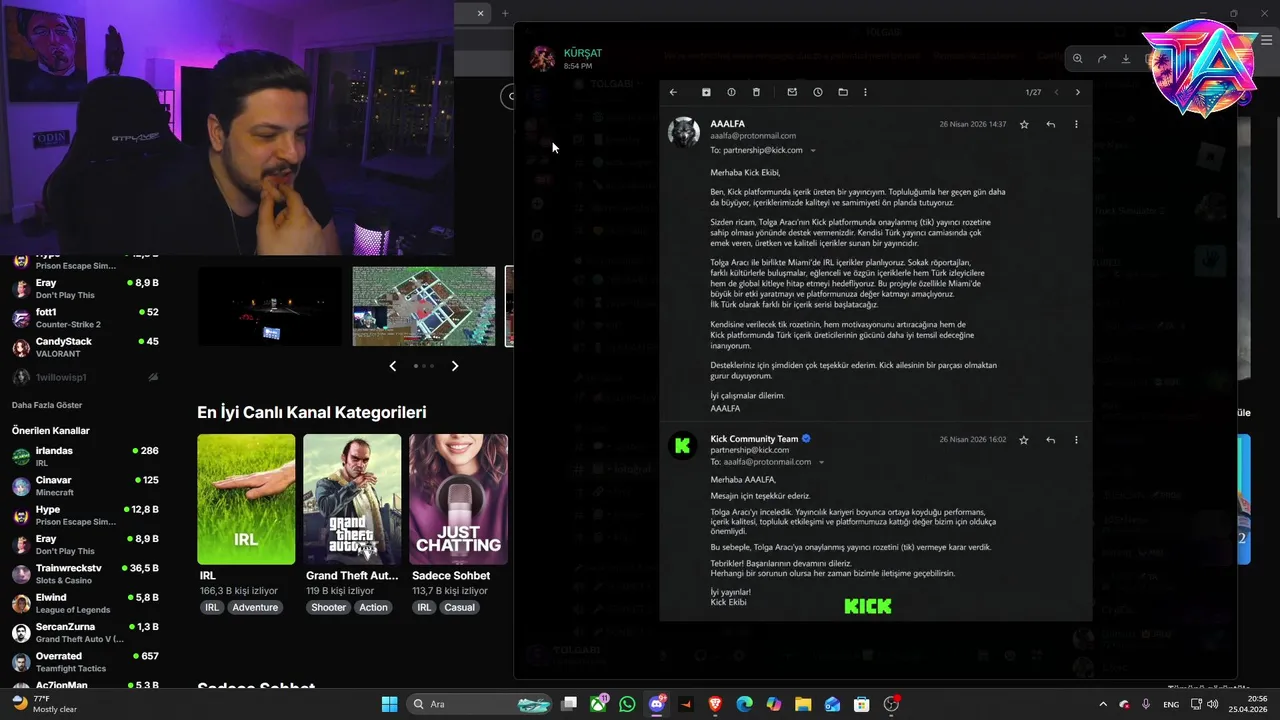Go back in Kick carousel with left arrow

tap(393, 366)
